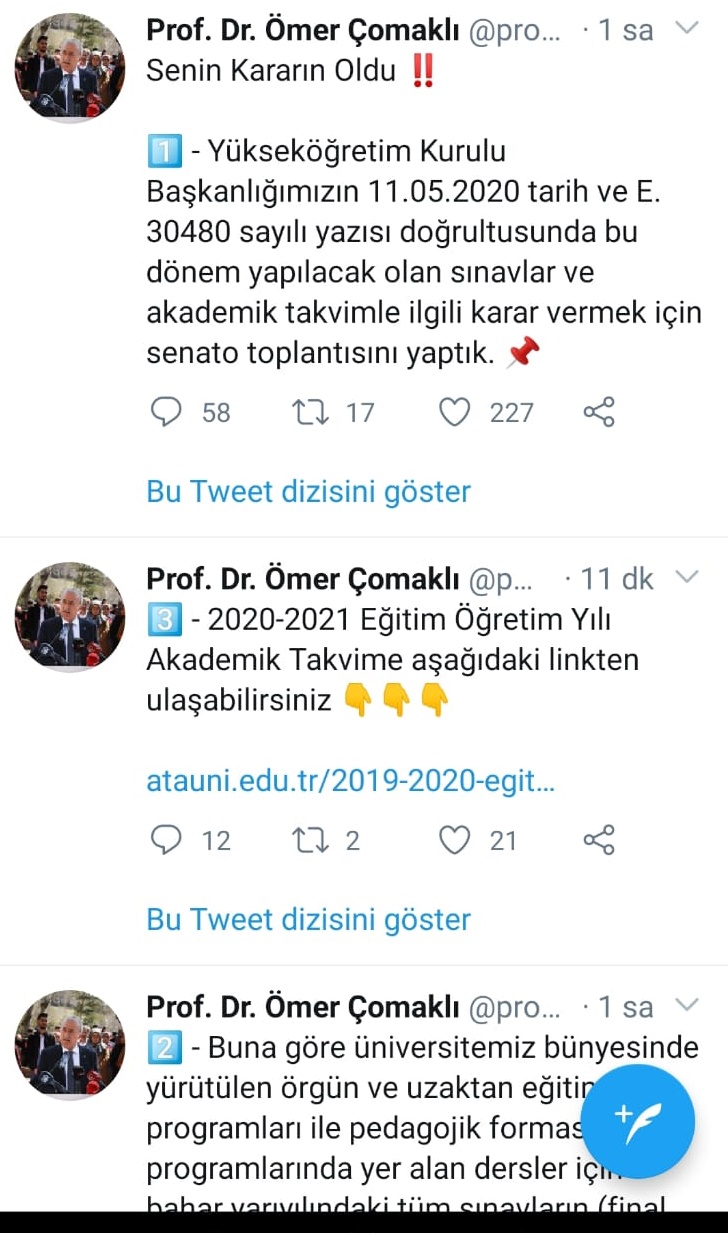The height and width of the screenshot is (1233, 728).
Task: Open profile picture on first tweet
Action: click(70, 69)
